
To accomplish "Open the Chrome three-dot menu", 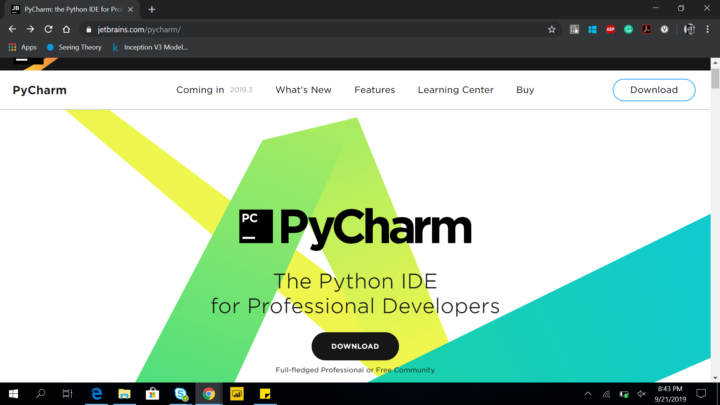I will pos(708,29).
